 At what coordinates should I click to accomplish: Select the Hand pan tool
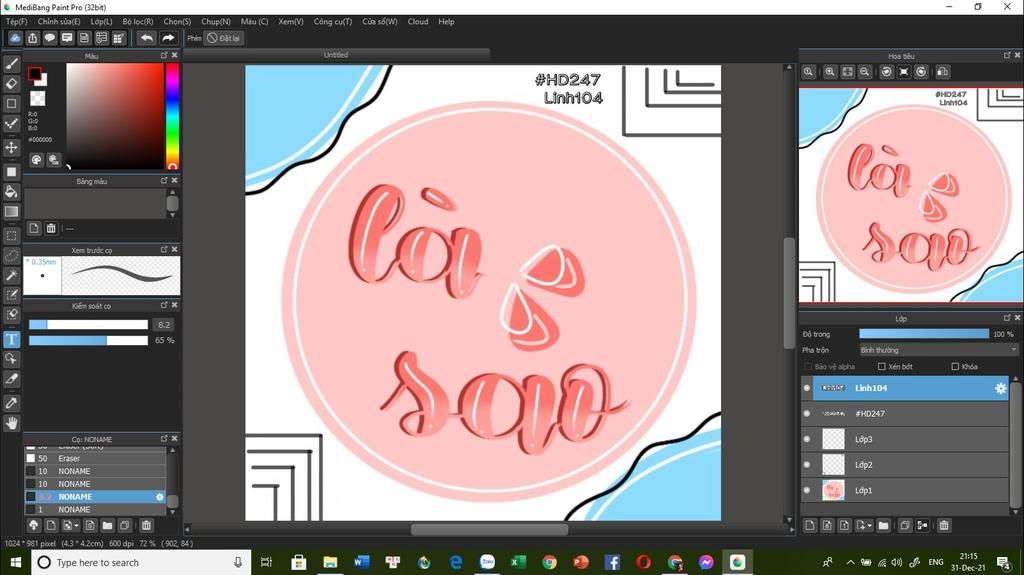pyautogui.click(x=11, y=423)
